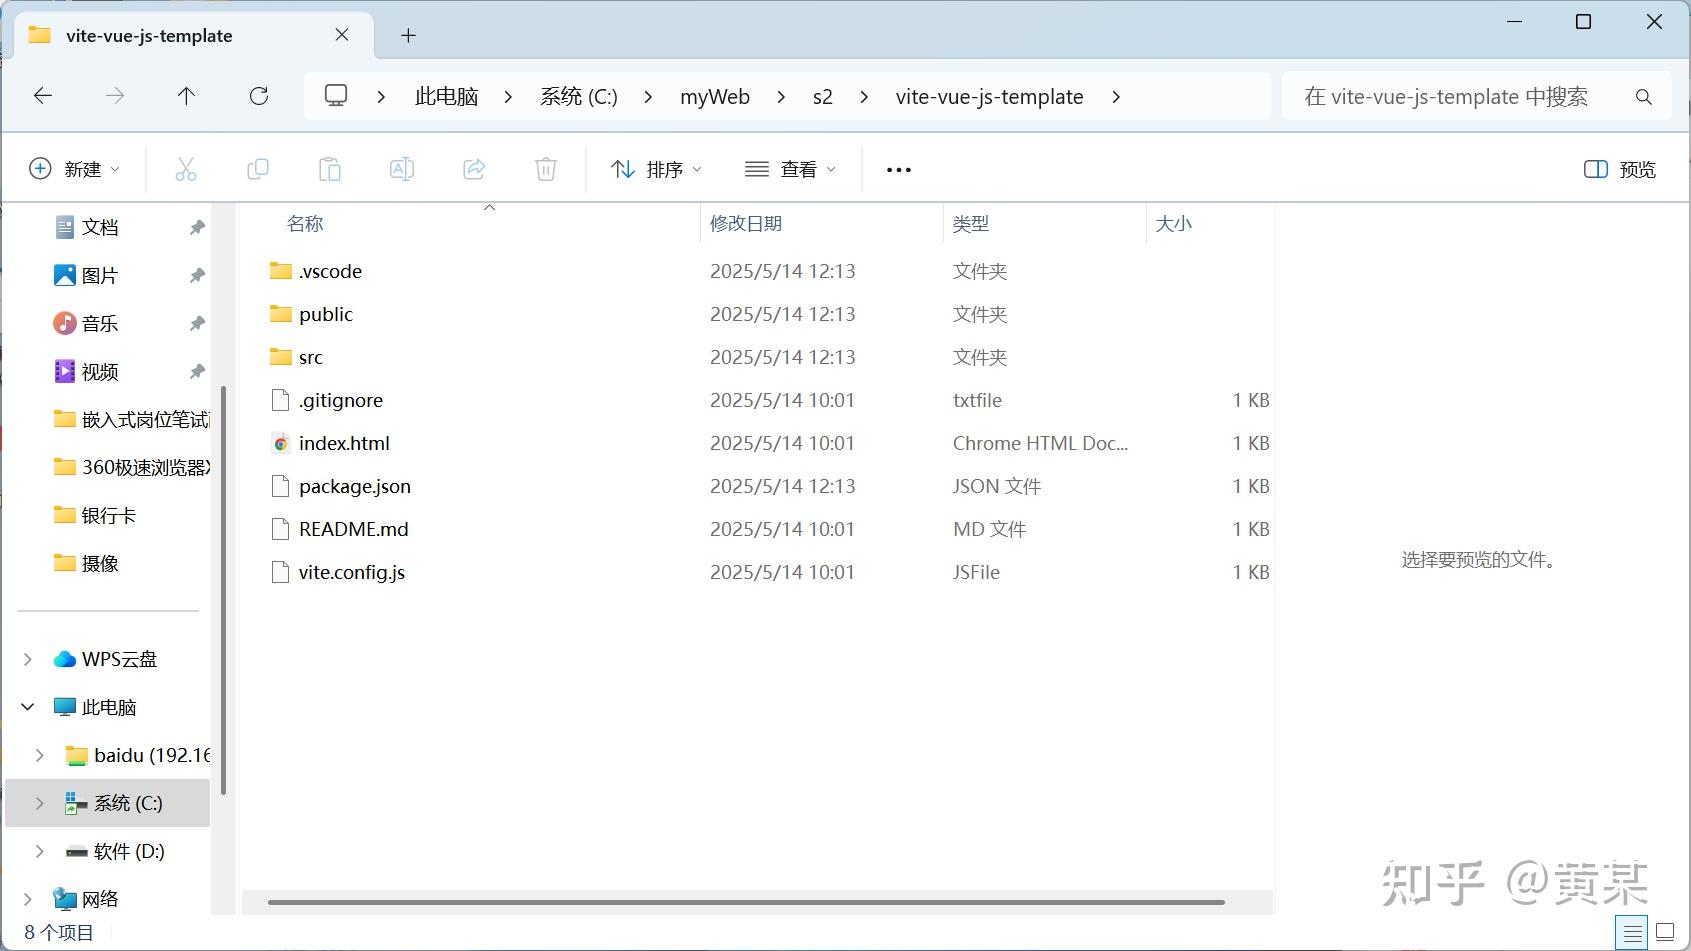
Task: Expand the 此电脑 tree node
Action: (x=26, y=706)
